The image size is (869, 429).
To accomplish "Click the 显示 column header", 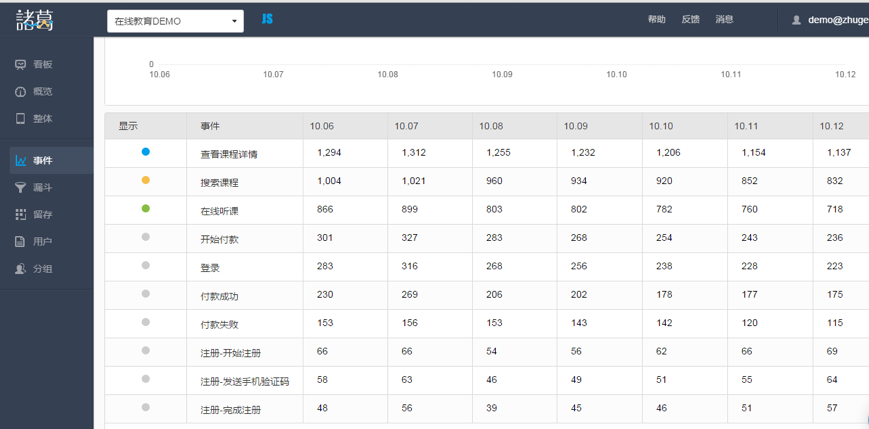I will coord(128,126).
